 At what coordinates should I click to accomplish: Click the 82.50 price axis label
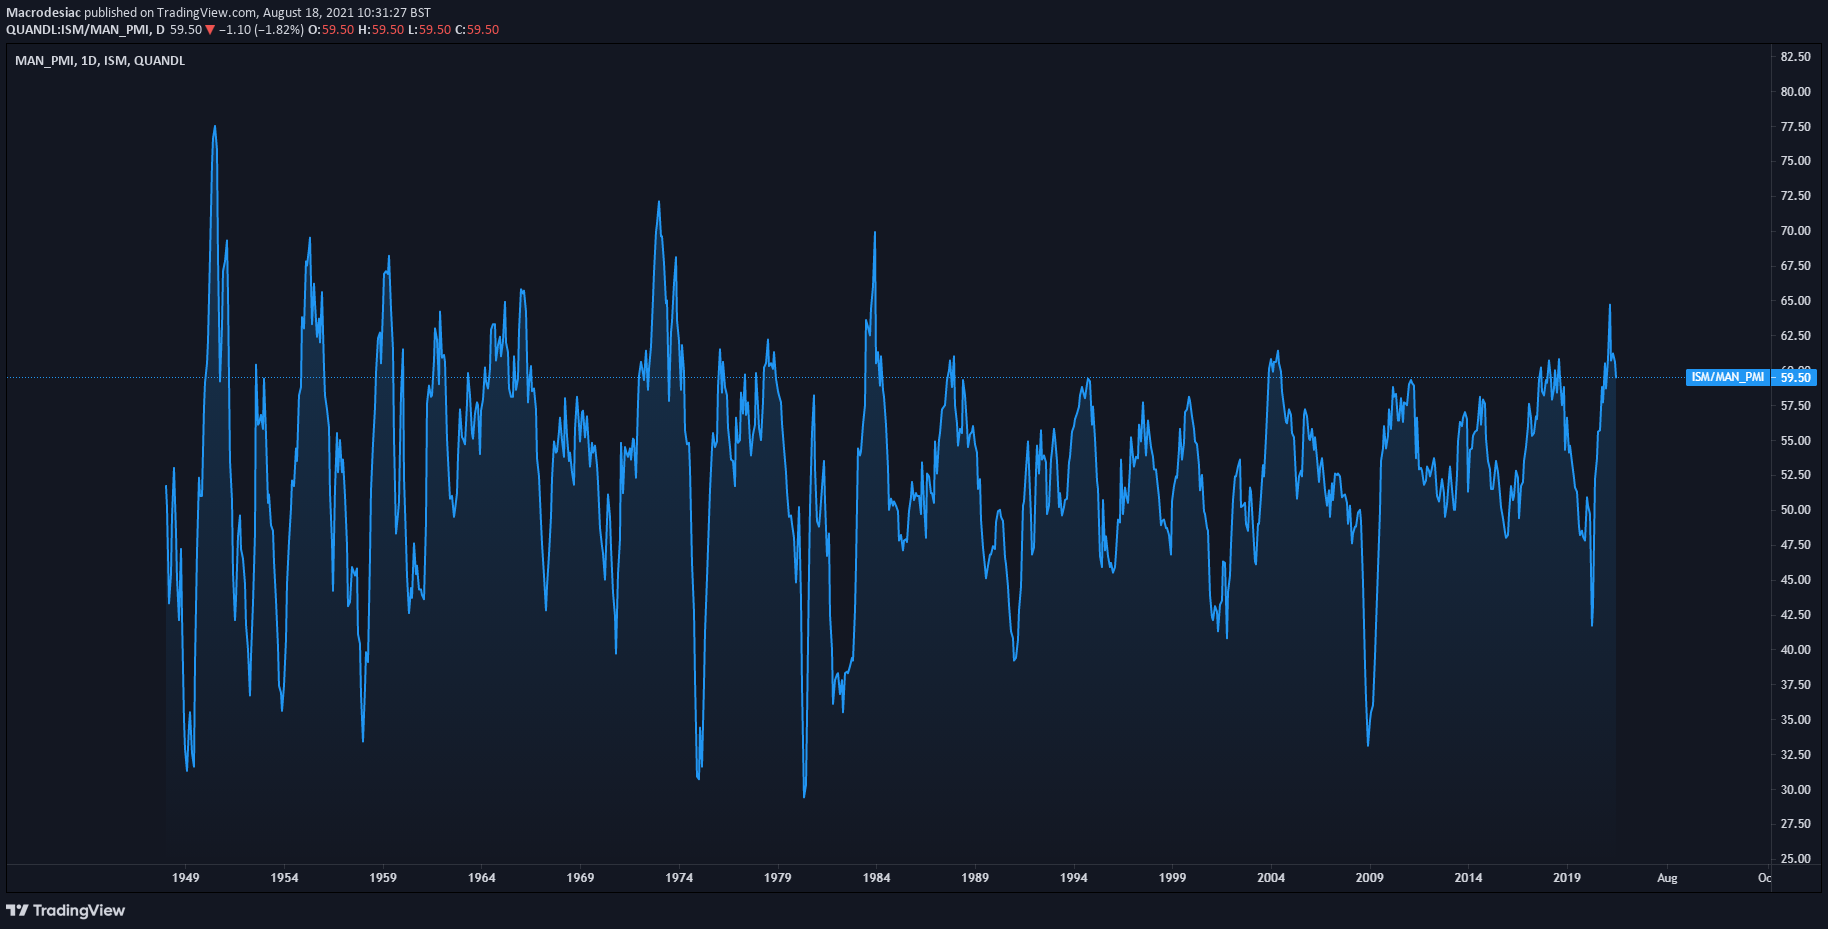[1795, 57]
